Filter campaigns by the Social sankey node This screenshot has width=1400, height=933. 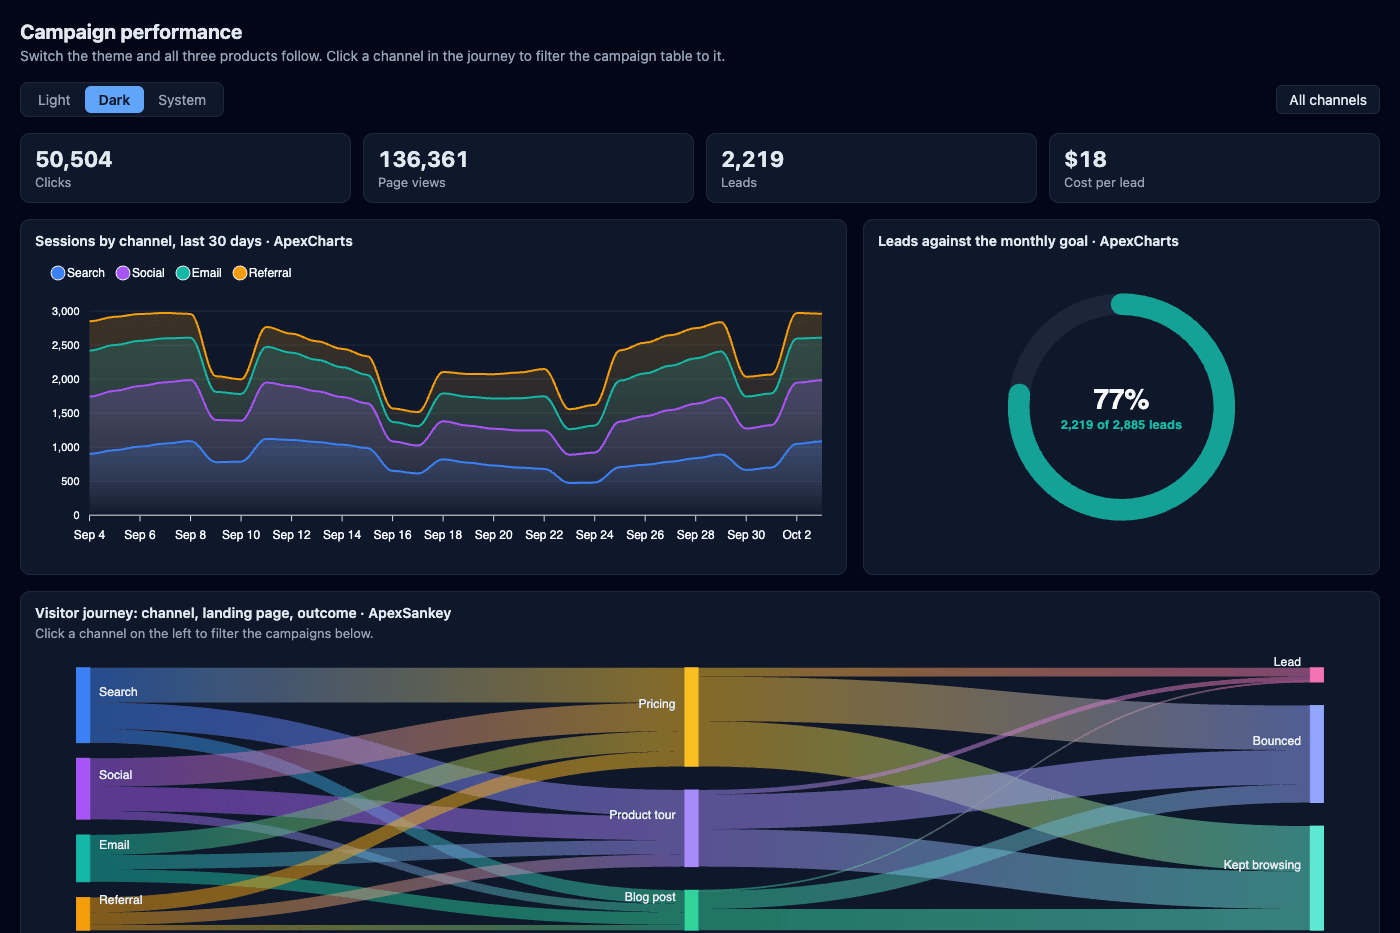(83, 789)
